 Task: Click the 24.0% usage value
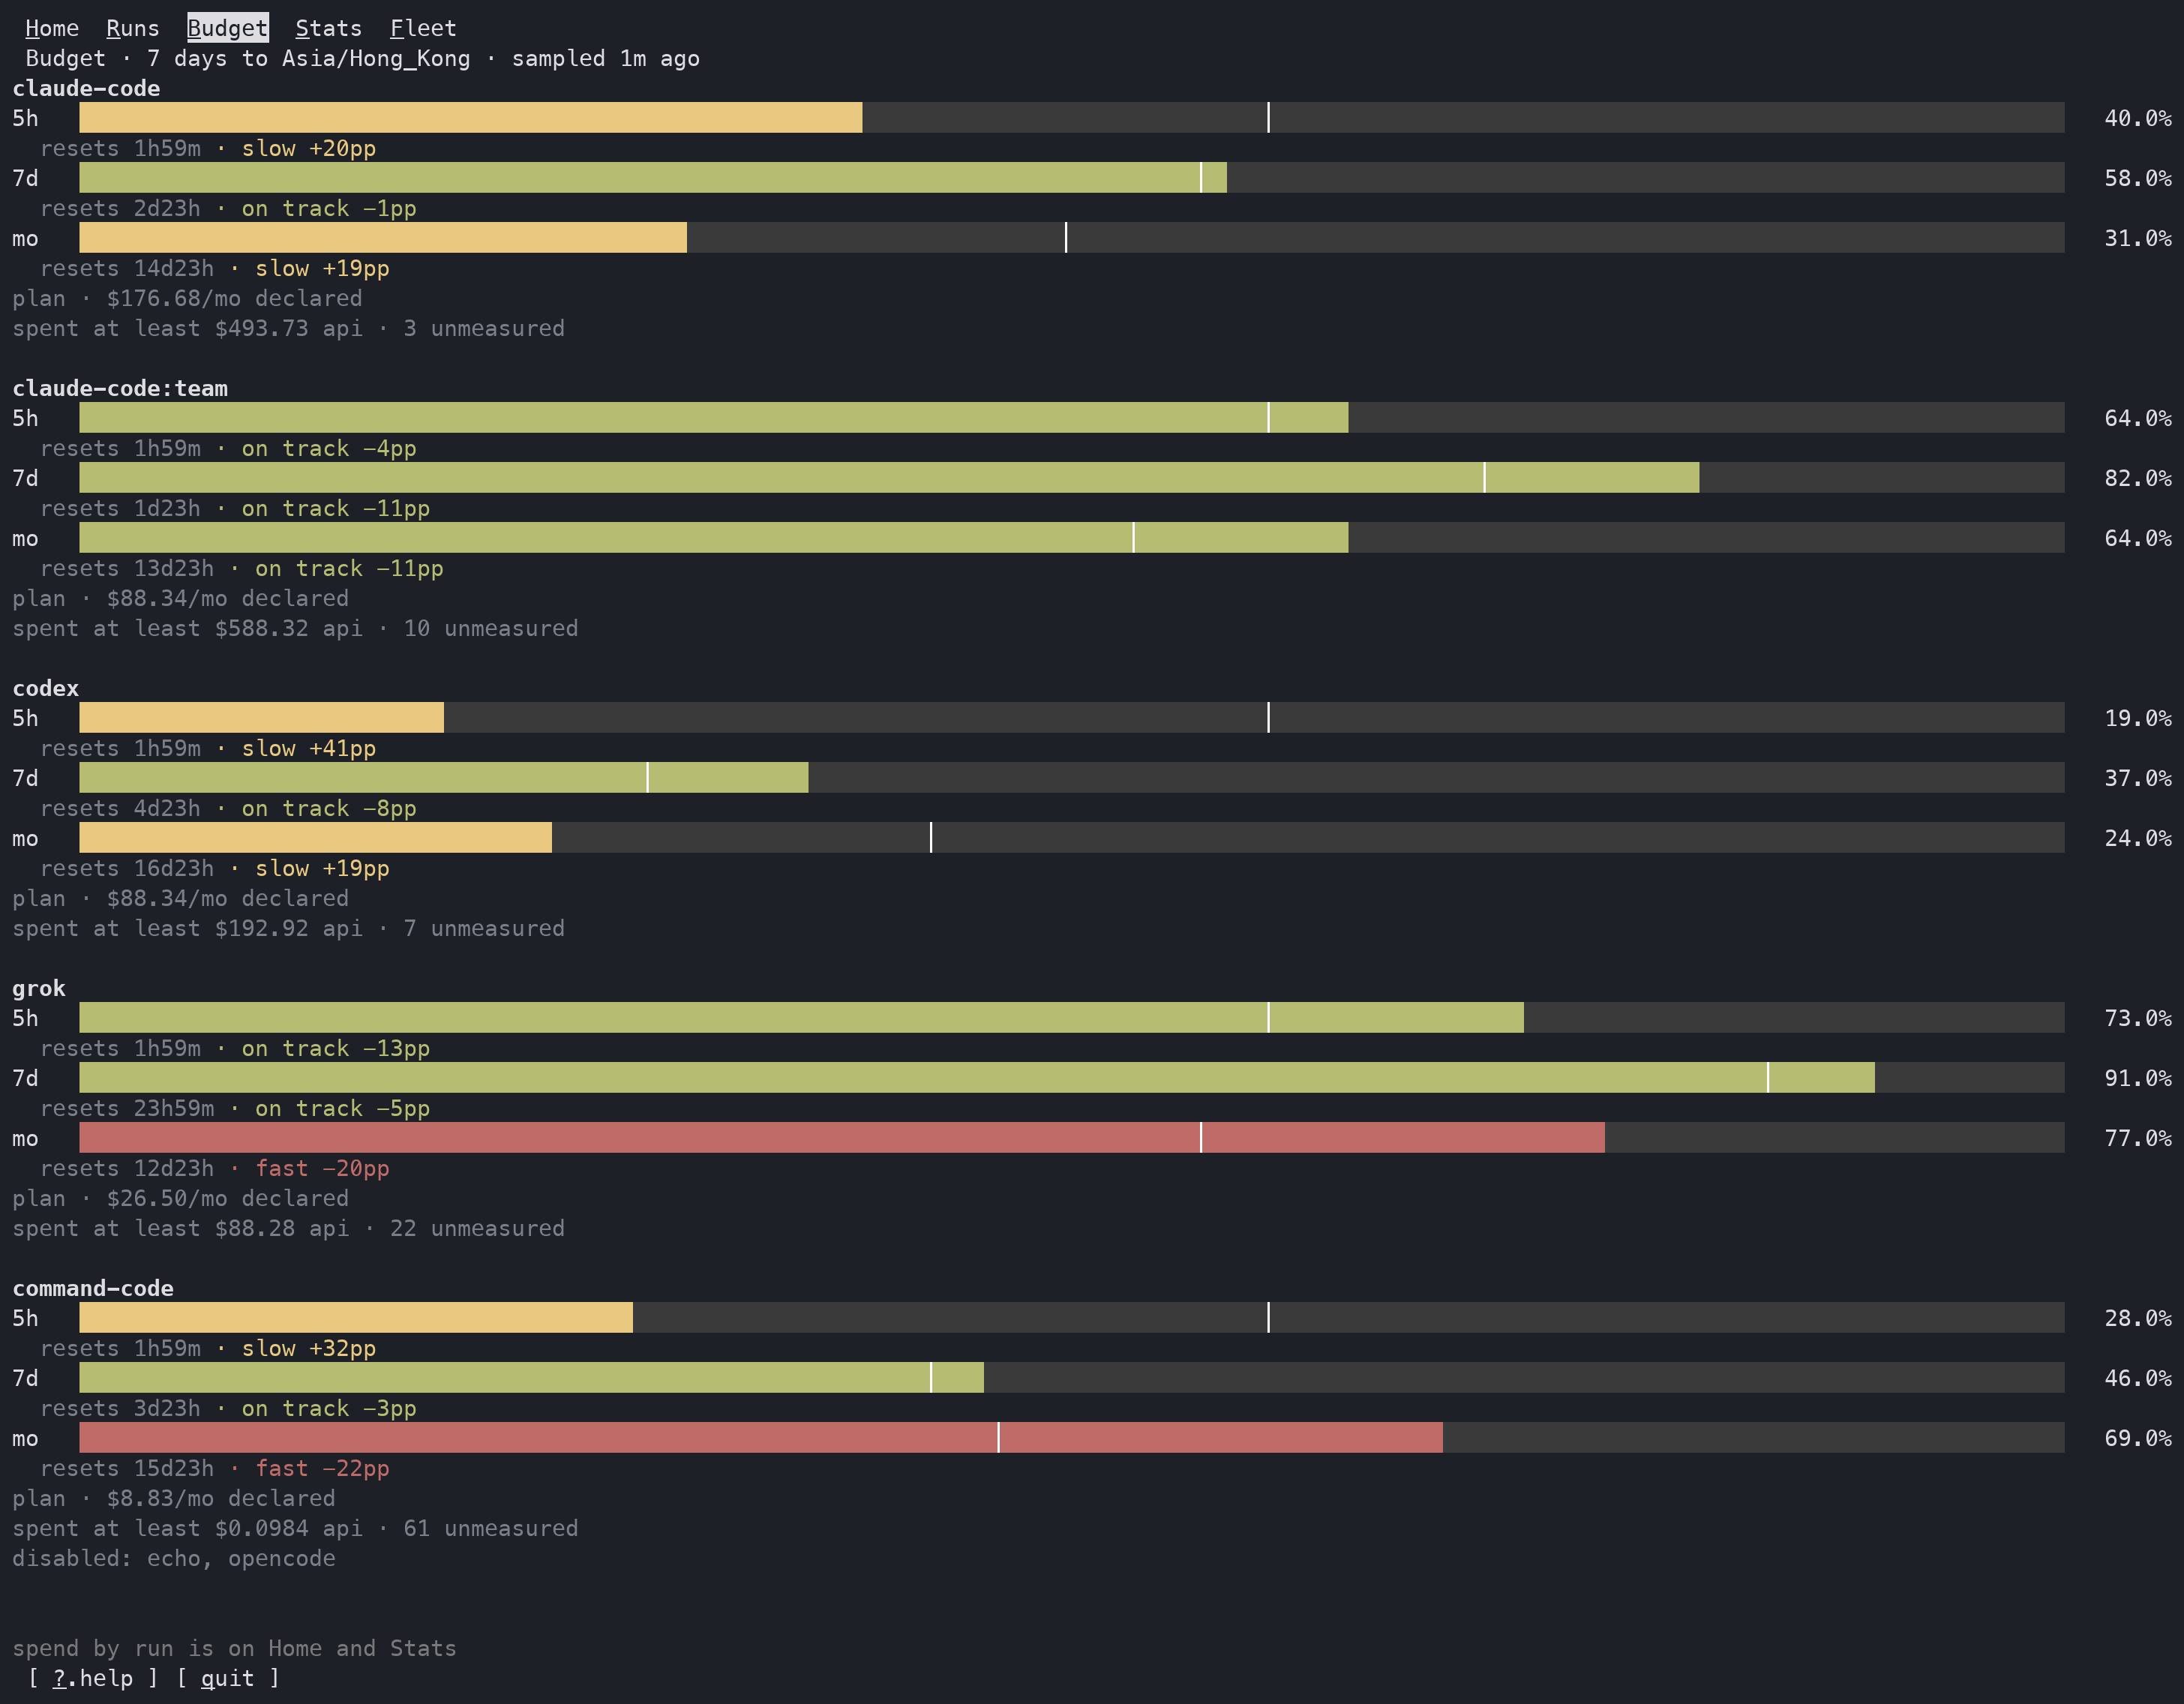click(x=2137, y=838)
